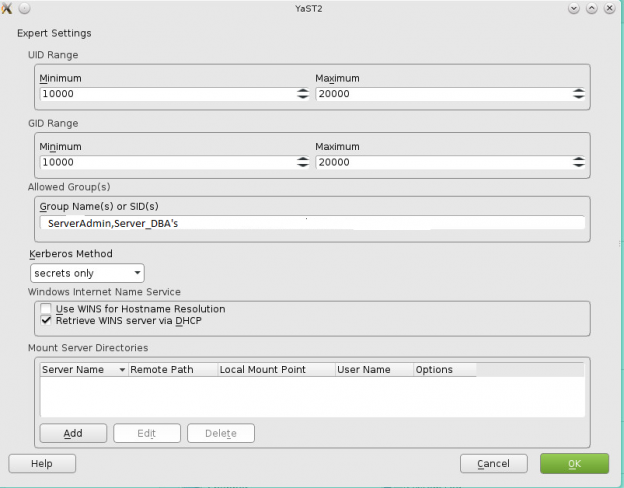Screen dimensions: 624x488
Task: Focus the UID Range Minimum field
Action: (x=166, y=94)
